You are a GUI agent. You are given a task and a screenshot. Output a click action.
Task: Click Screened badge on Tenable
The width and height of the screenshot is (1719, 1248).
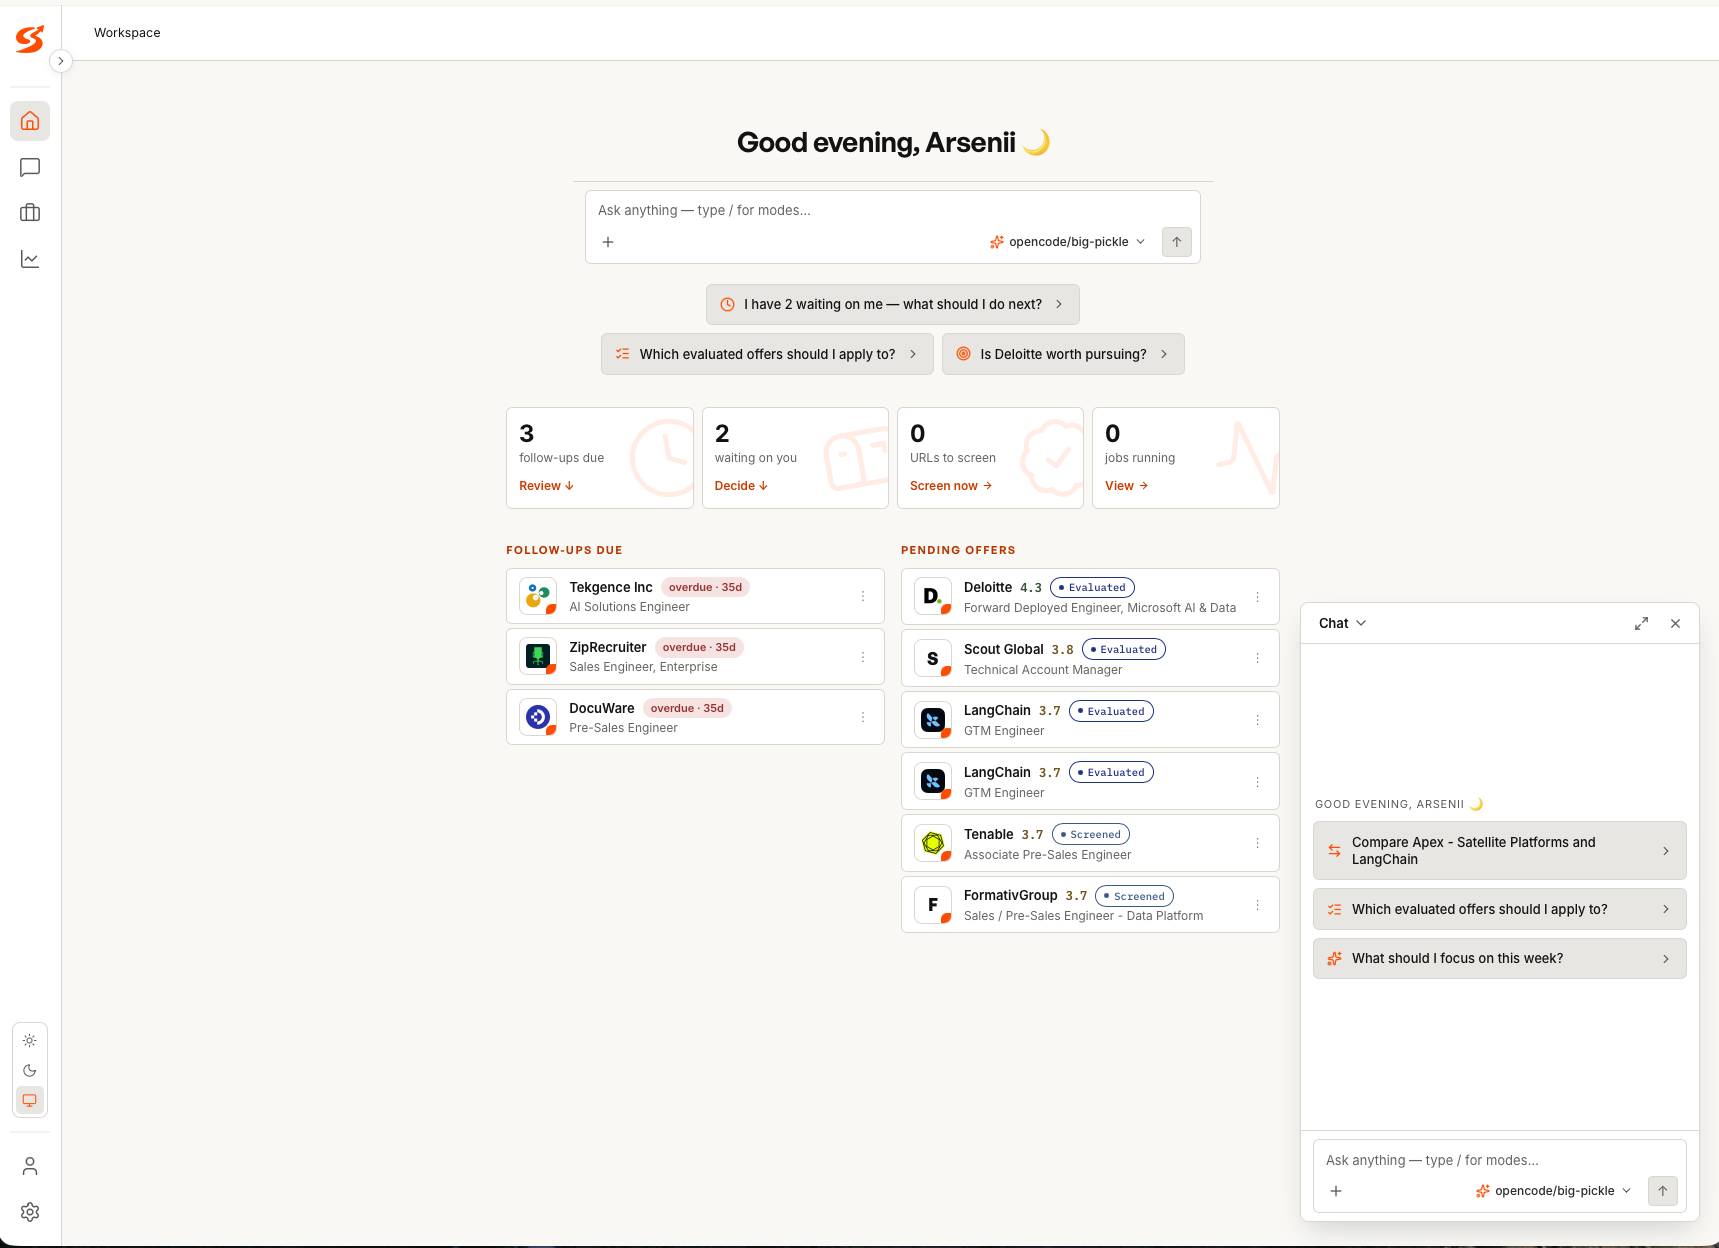[x=1090, y=834]
